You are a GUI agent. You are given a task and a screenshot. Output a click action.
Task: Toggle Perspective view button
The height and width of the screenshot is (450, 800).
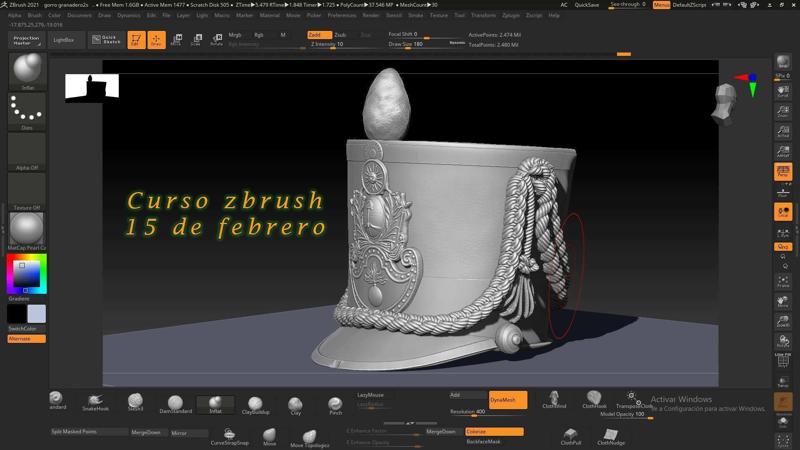coord(783,171)
